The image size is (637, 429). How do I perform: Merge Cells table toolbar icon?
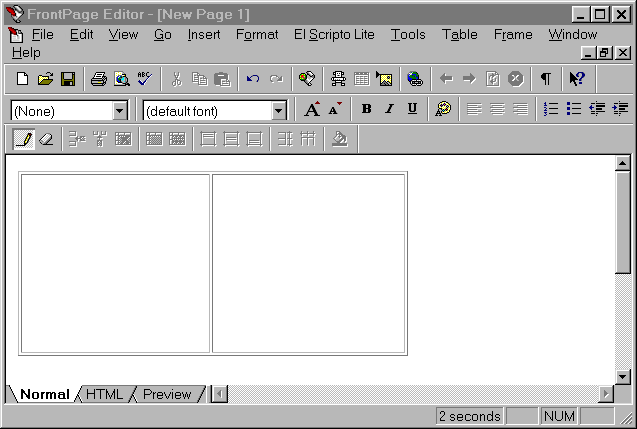pyautogui.click(x=154, y=139)
